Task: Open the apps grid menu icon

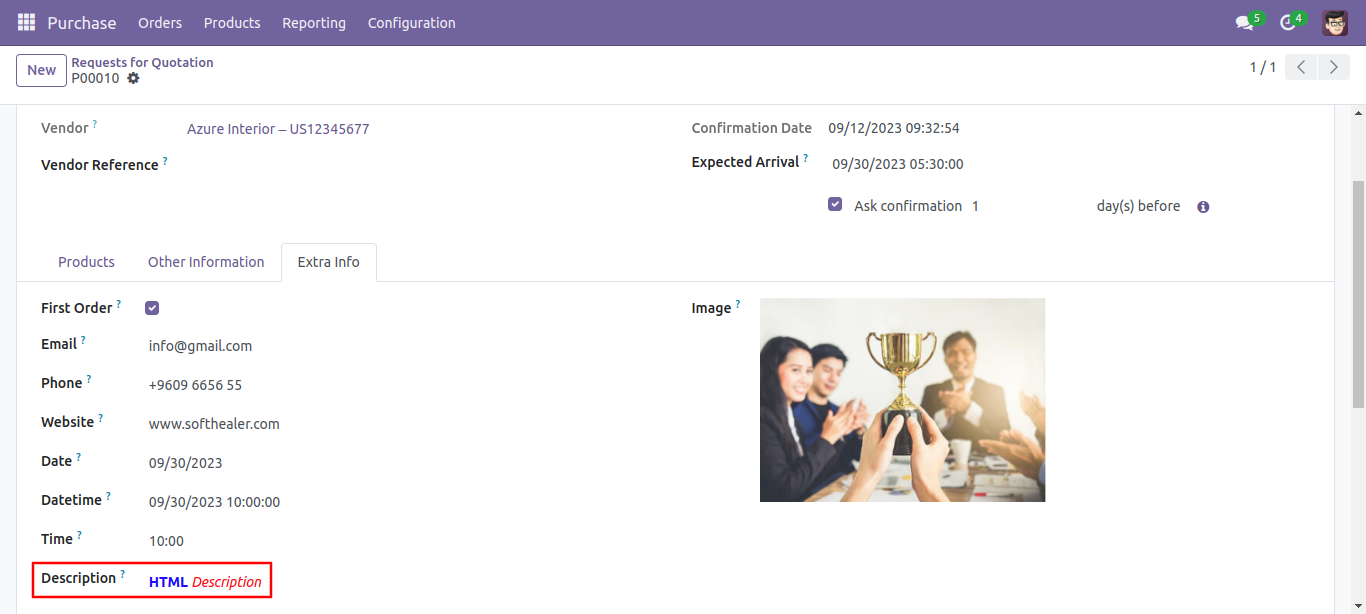Action: tap(26, 22)
